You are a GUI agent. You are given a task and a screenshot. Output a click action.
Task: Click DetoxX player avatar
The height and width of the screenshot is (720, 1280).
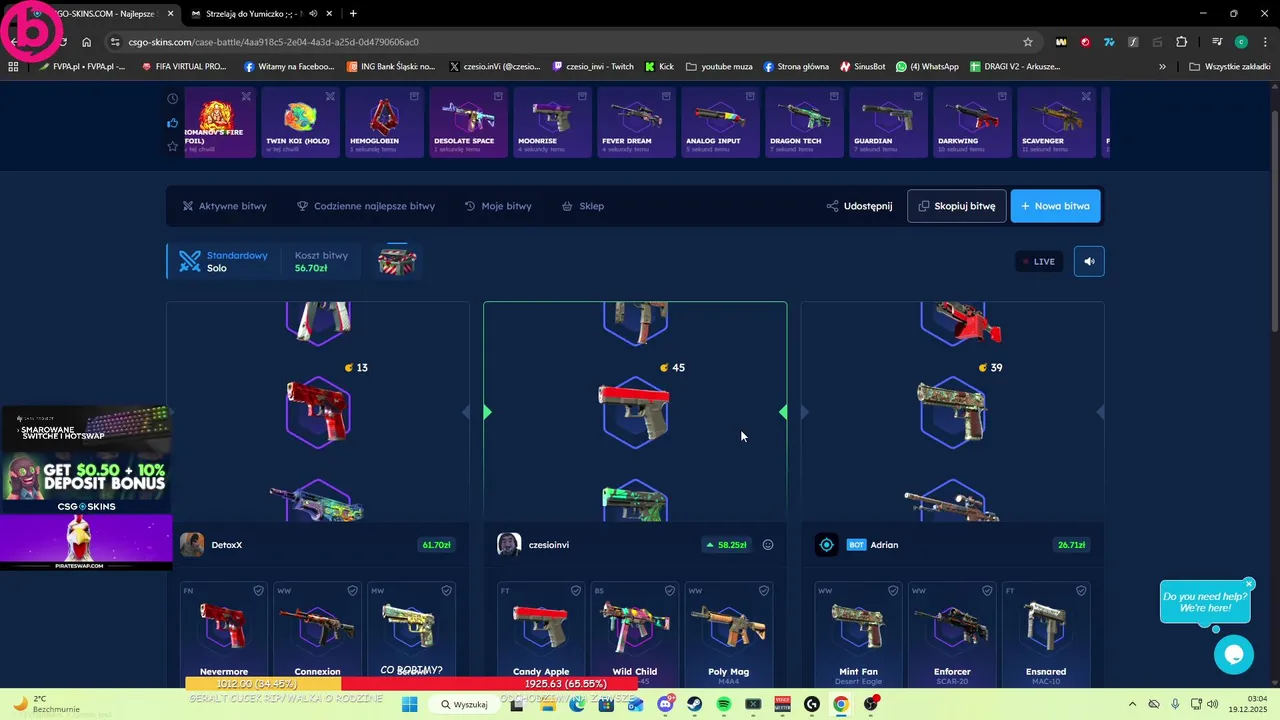click(x=192, y=545)
